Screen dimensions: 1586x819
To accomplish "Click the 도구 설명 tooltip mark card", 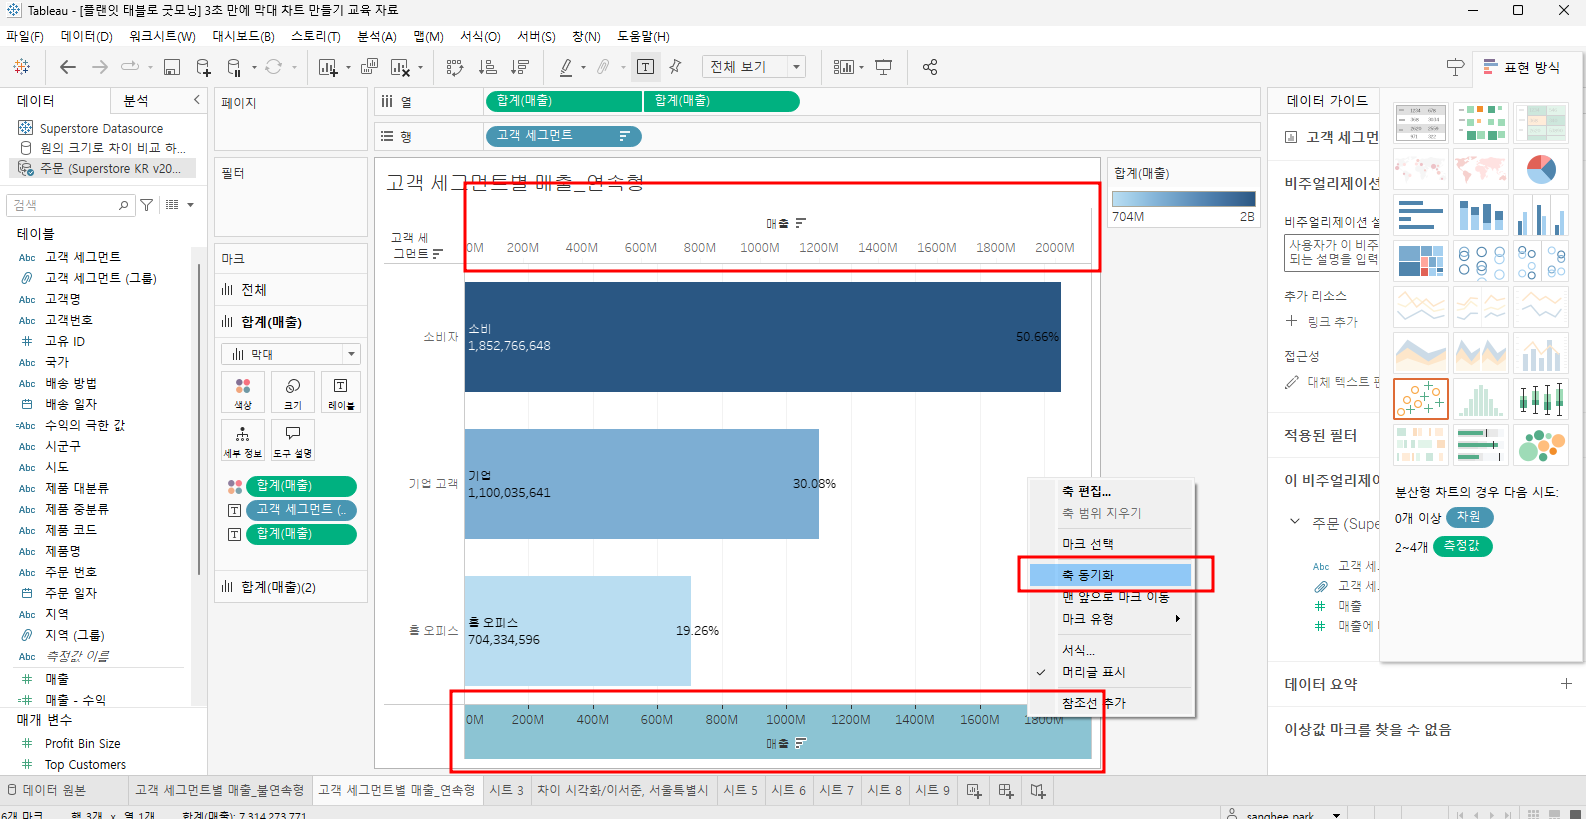I will [293, 440].
